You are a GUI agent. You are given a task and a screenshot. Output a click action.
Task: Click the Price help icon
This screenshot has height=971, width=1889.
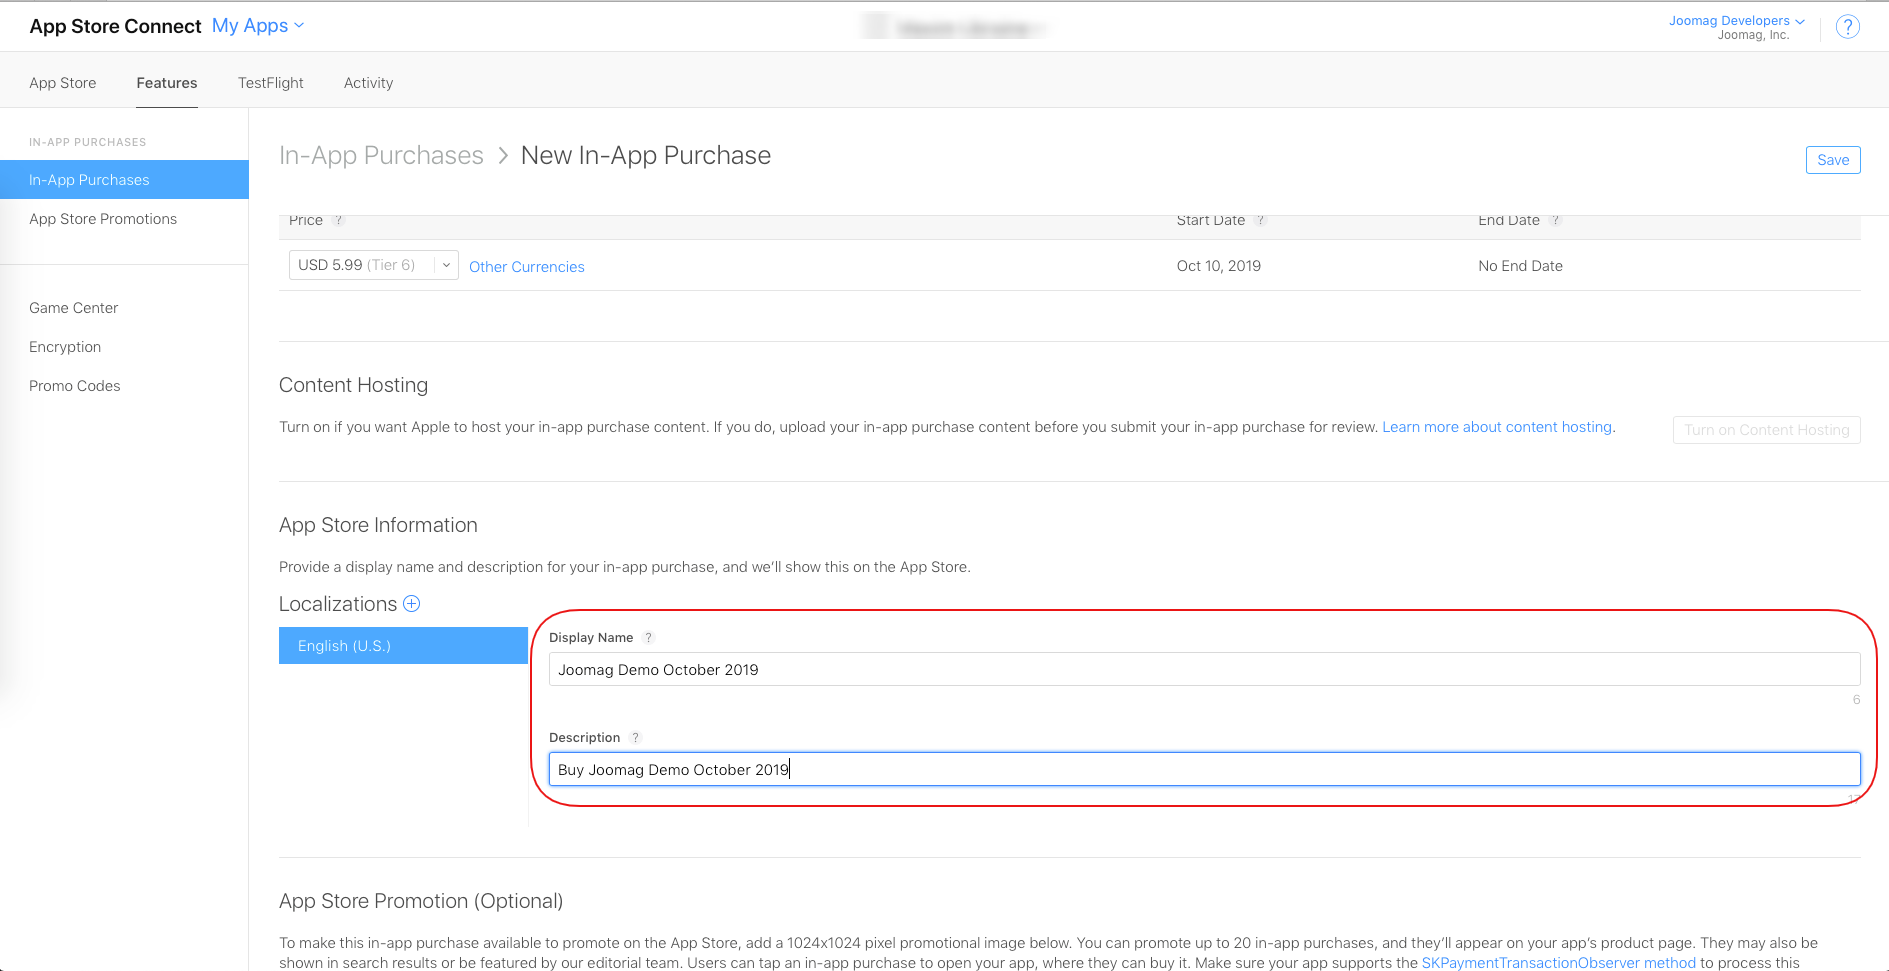click(338, 221)
